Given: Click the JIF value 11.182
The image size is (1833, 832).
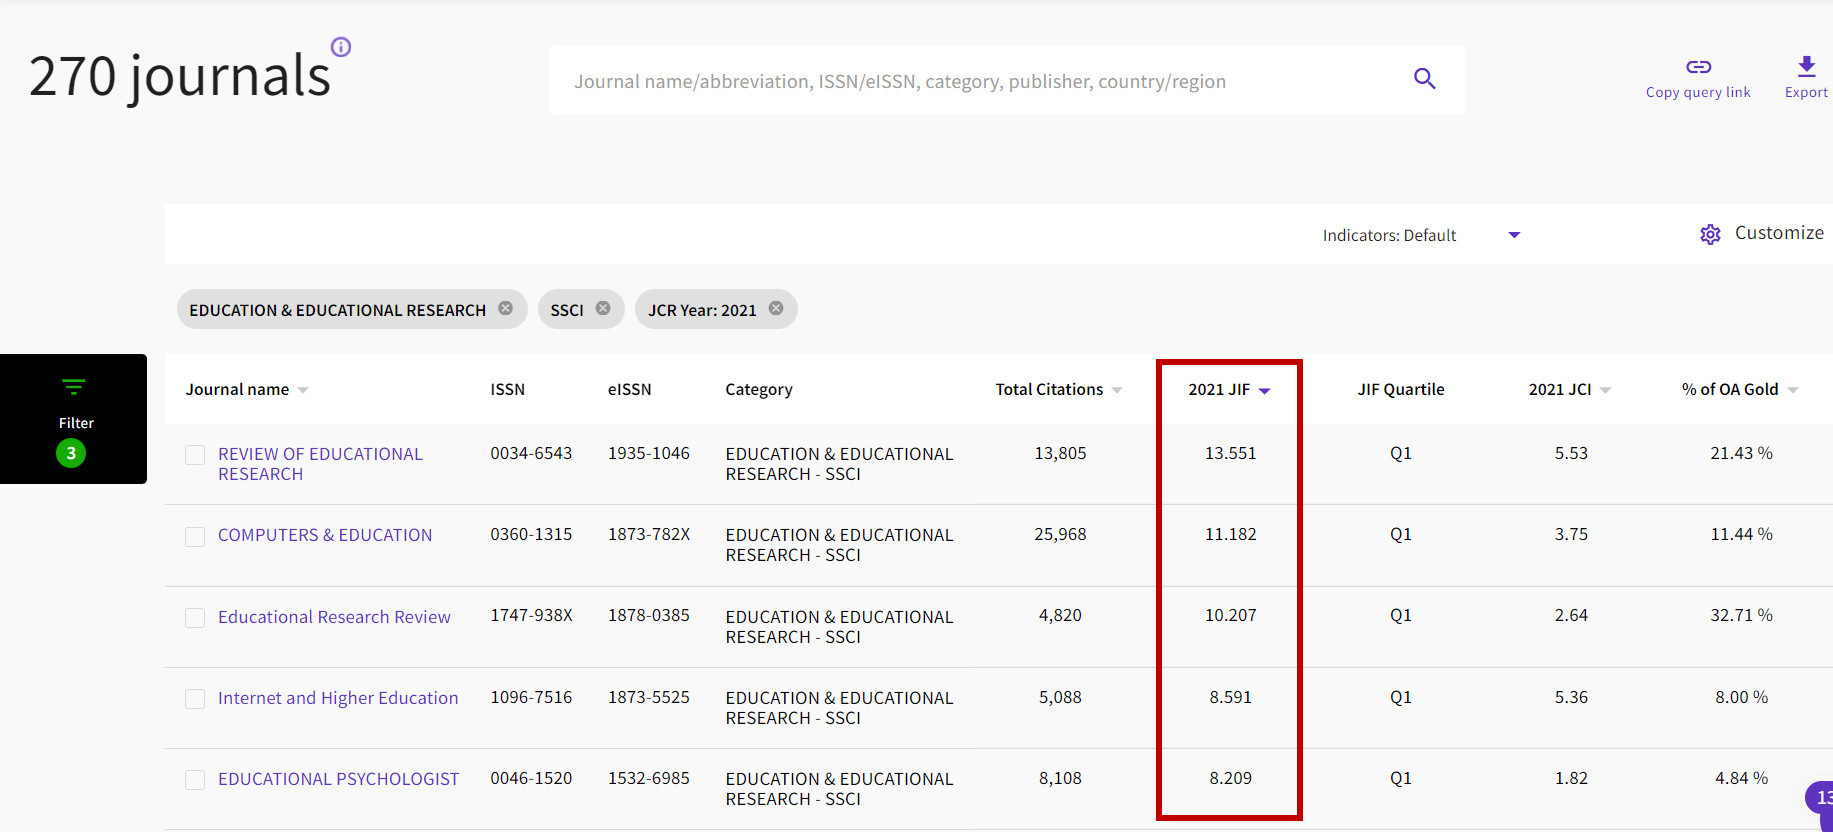Looking at the screenshot, I should (1230, 534).
